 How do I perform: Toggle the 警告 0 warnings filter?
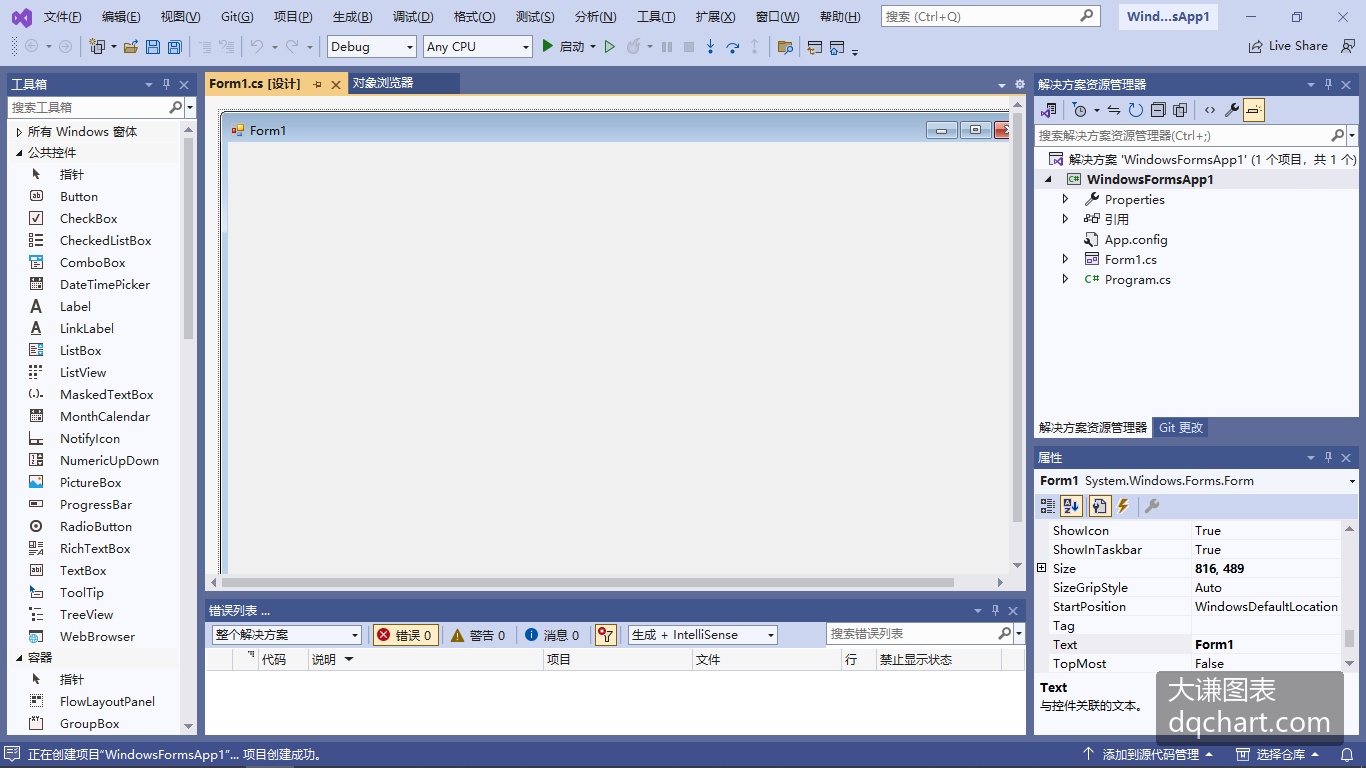pos(478,635)
